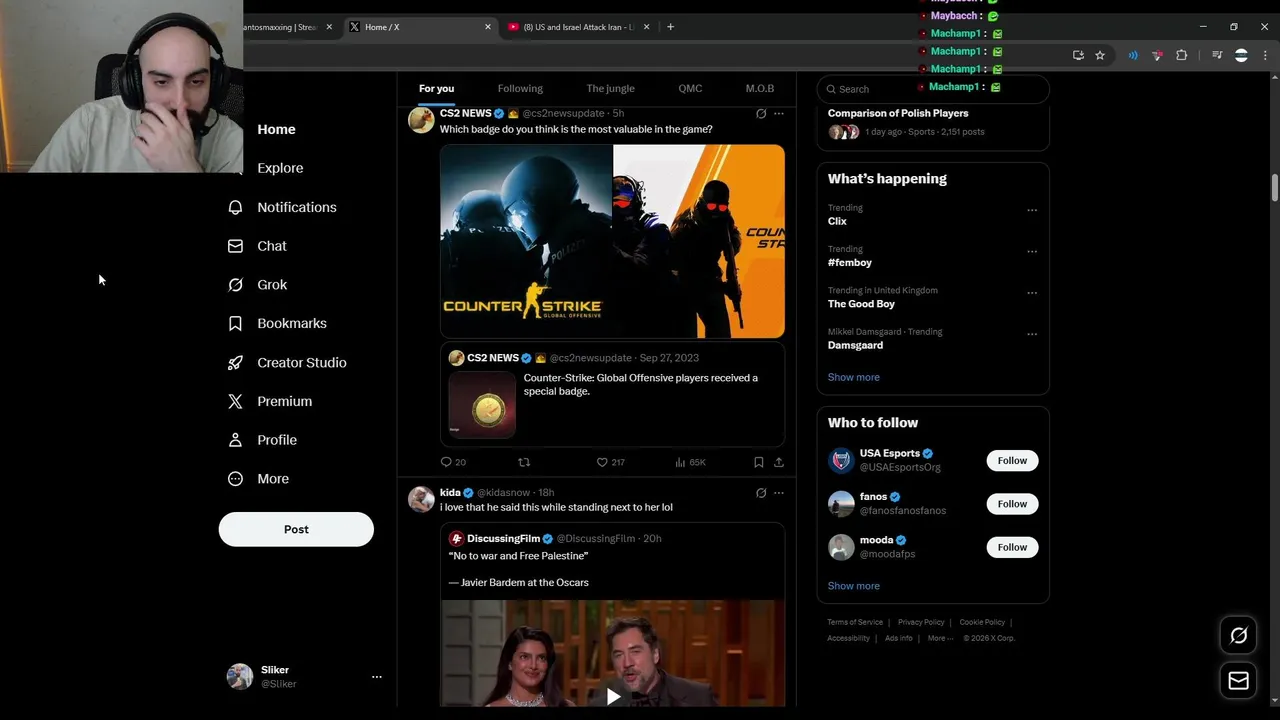Screen dimensions: 1280x720
Task: Switch to the M.O.B tab
Action: coord(760,89)
